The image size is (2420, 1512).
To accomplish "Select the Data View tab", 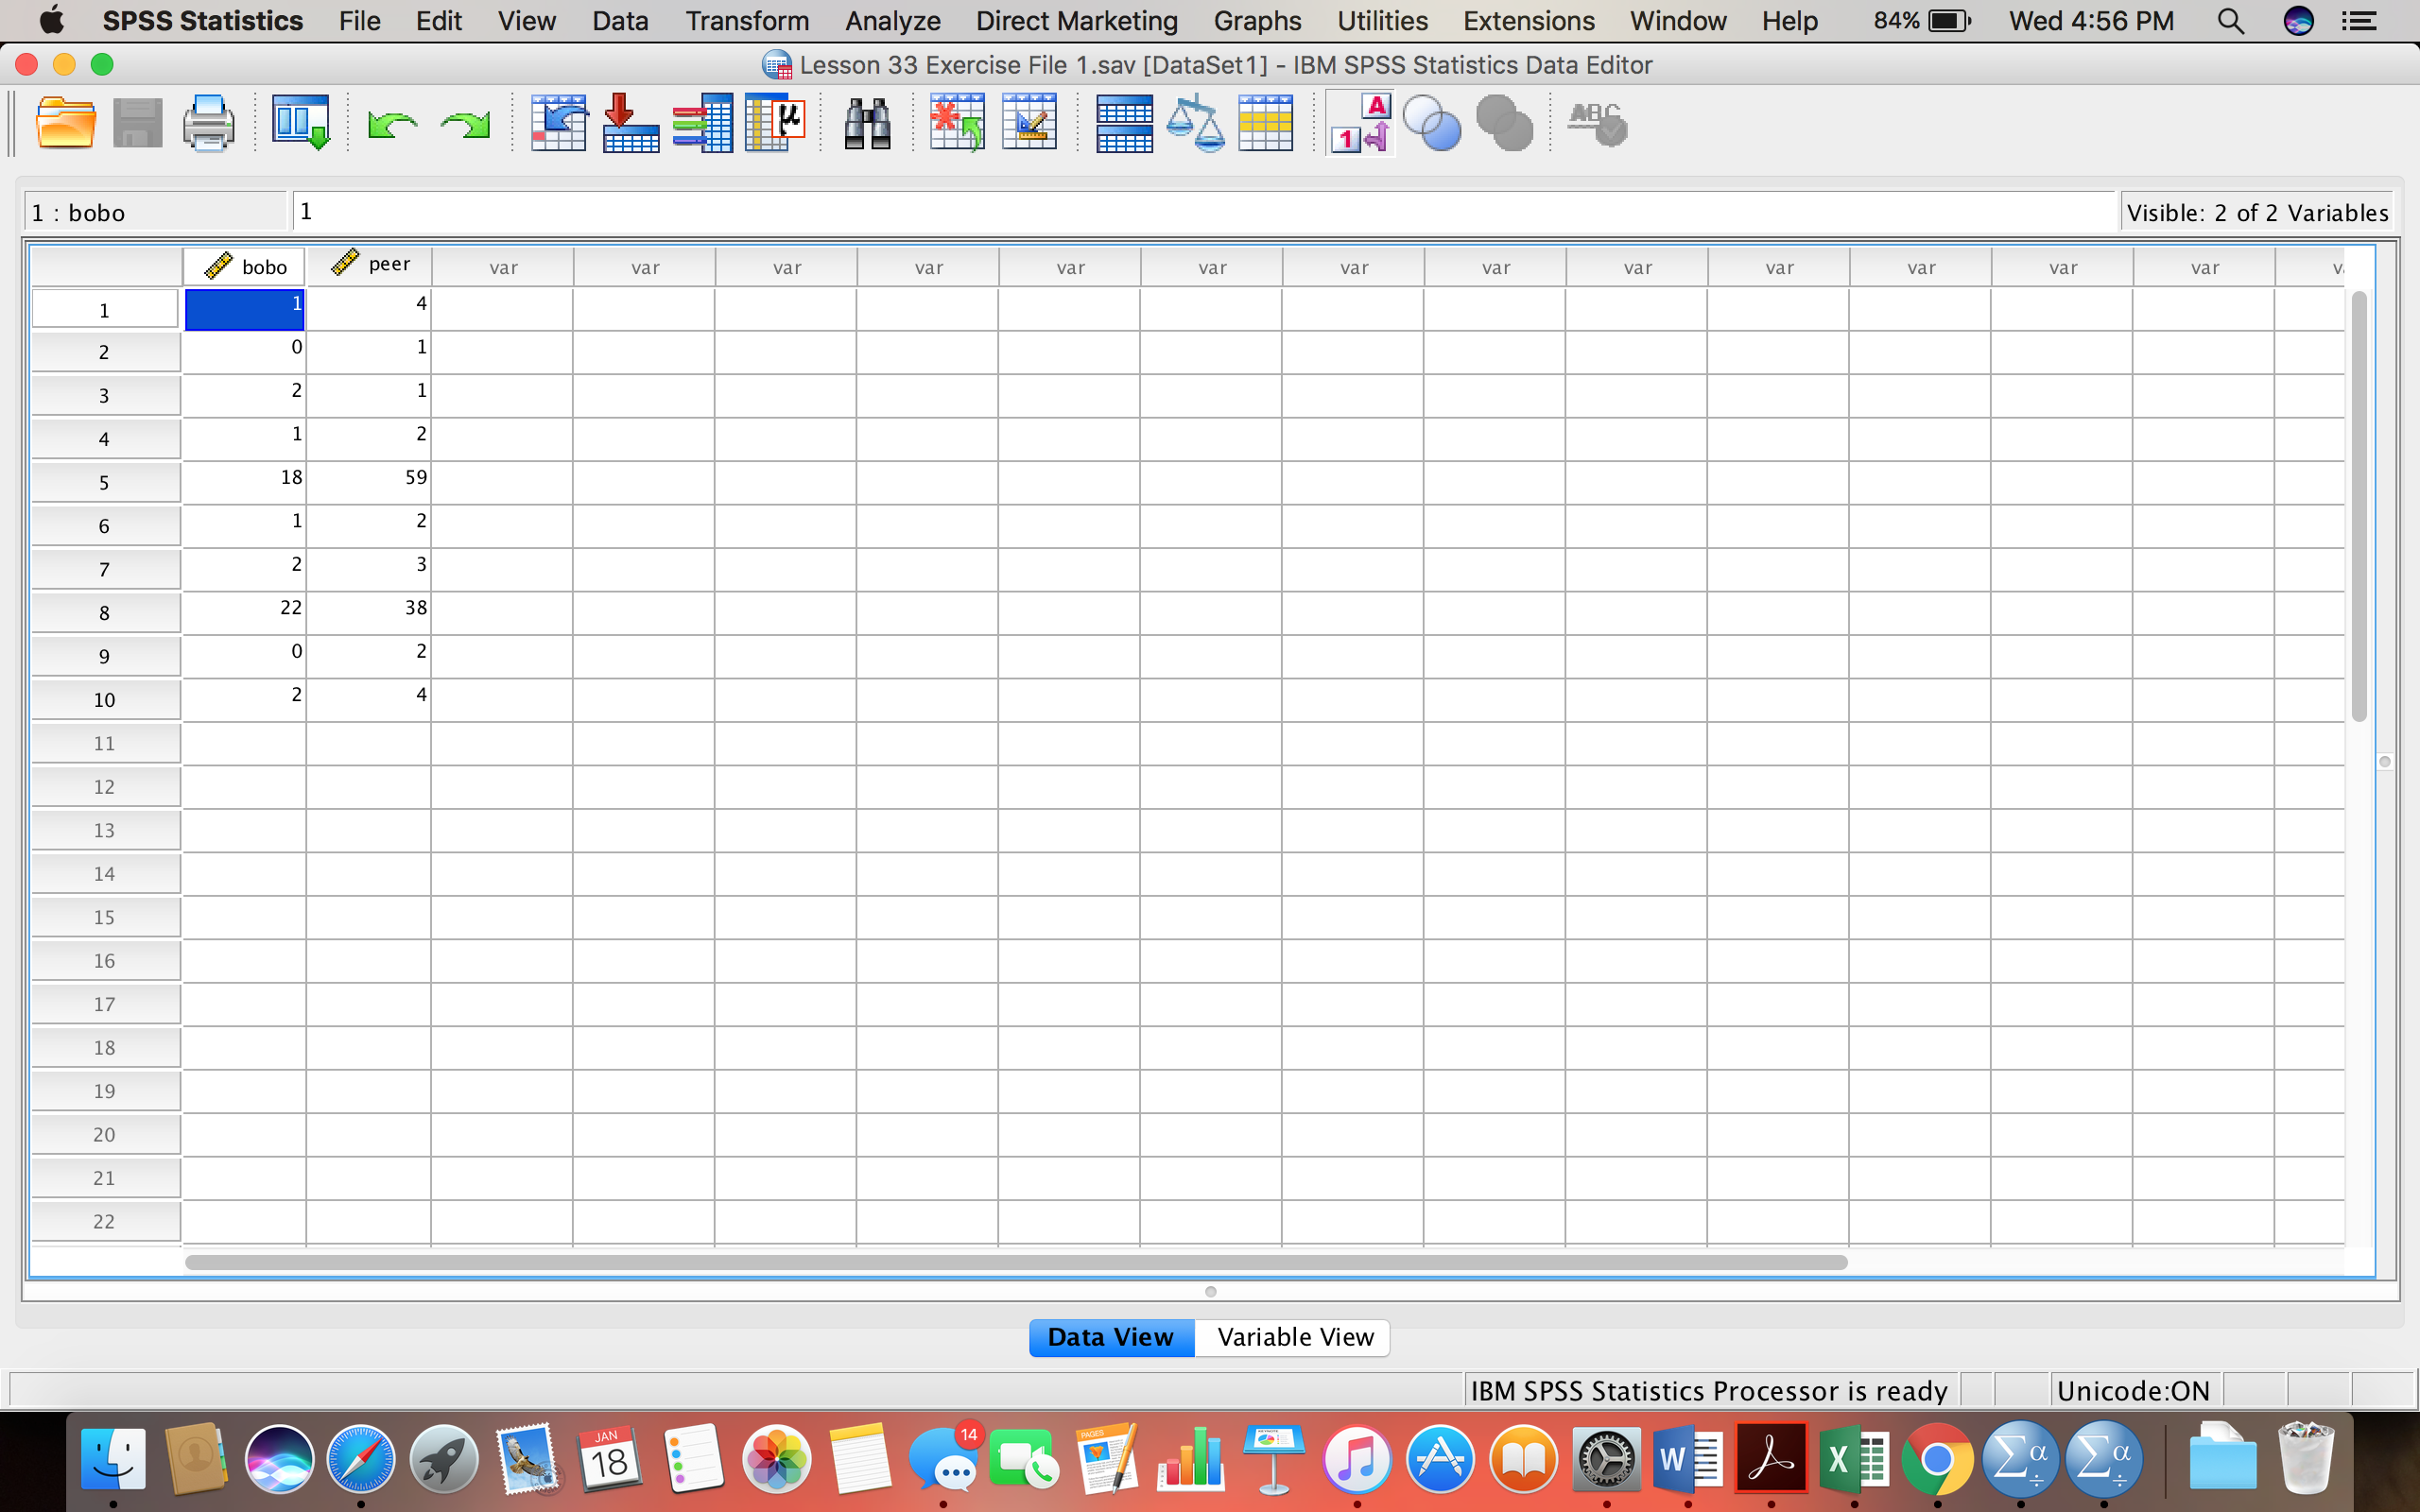I will click(x=1111, y=1337).
